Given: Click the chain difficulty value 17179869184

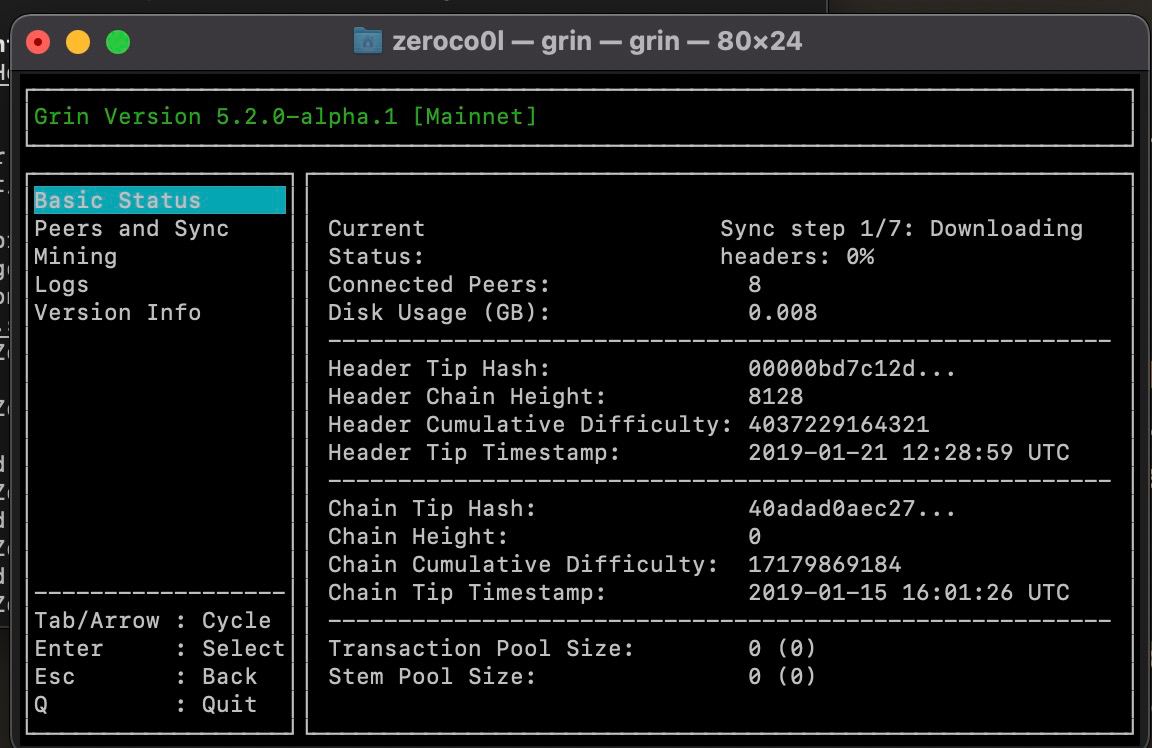Looking at the screenshot, I should point(824,564).
